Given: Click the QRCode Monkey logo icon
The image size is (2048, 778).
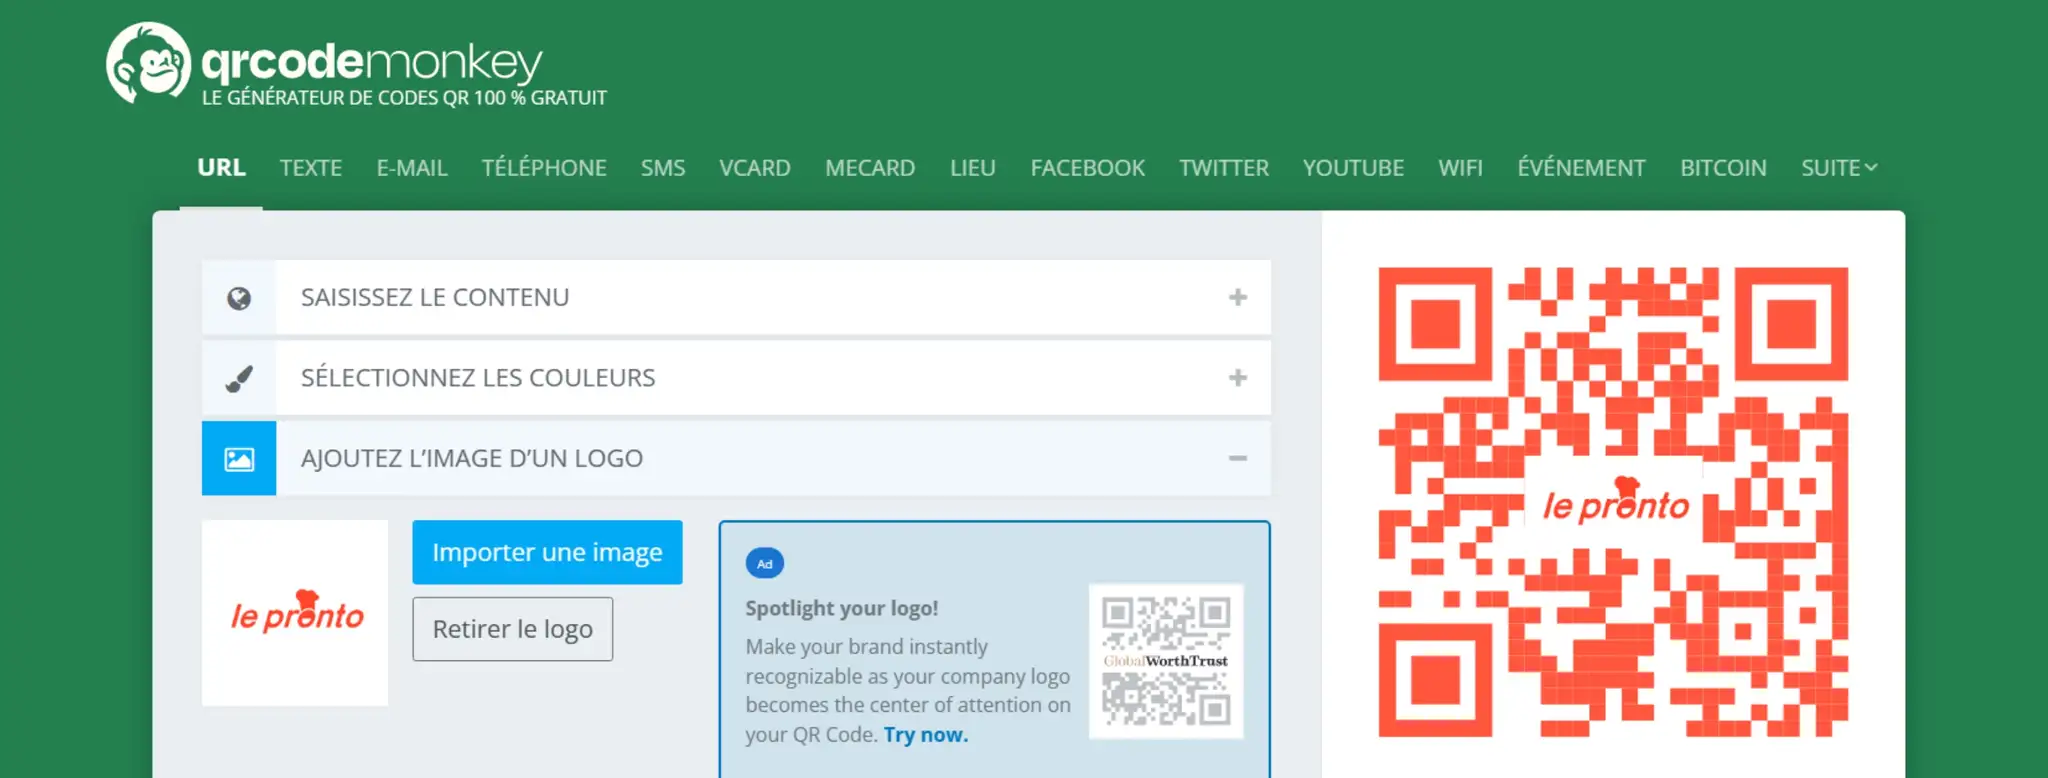Looking at the screenshot, I should point(148,63).
